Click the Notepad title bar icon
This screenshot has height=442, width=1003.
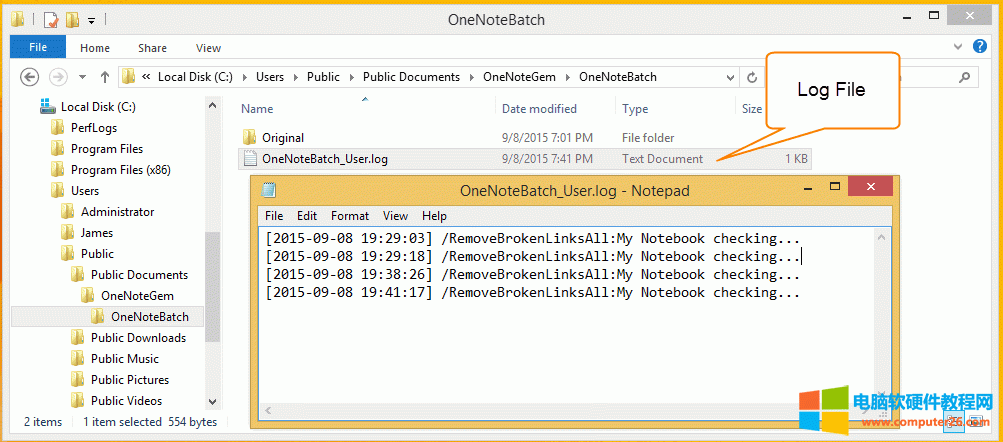pyautogui.click(x=268, y=190)
